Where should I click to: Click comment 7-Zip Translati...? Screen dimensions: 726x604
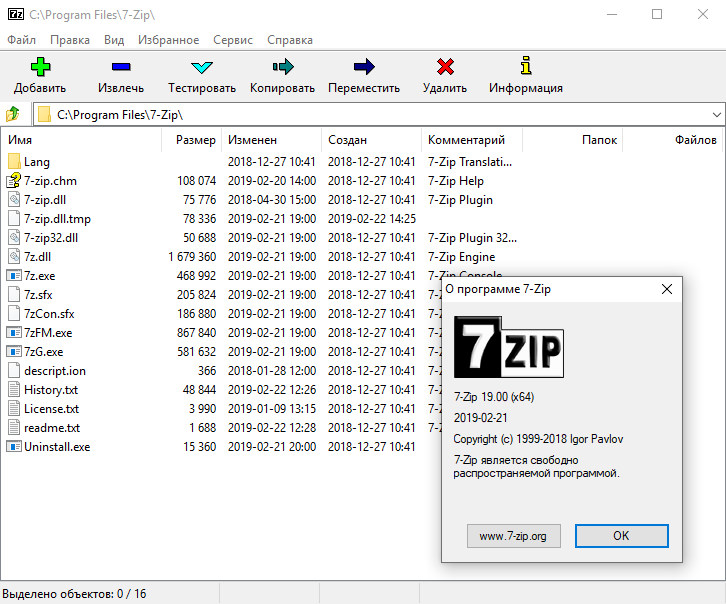point(470,162)
